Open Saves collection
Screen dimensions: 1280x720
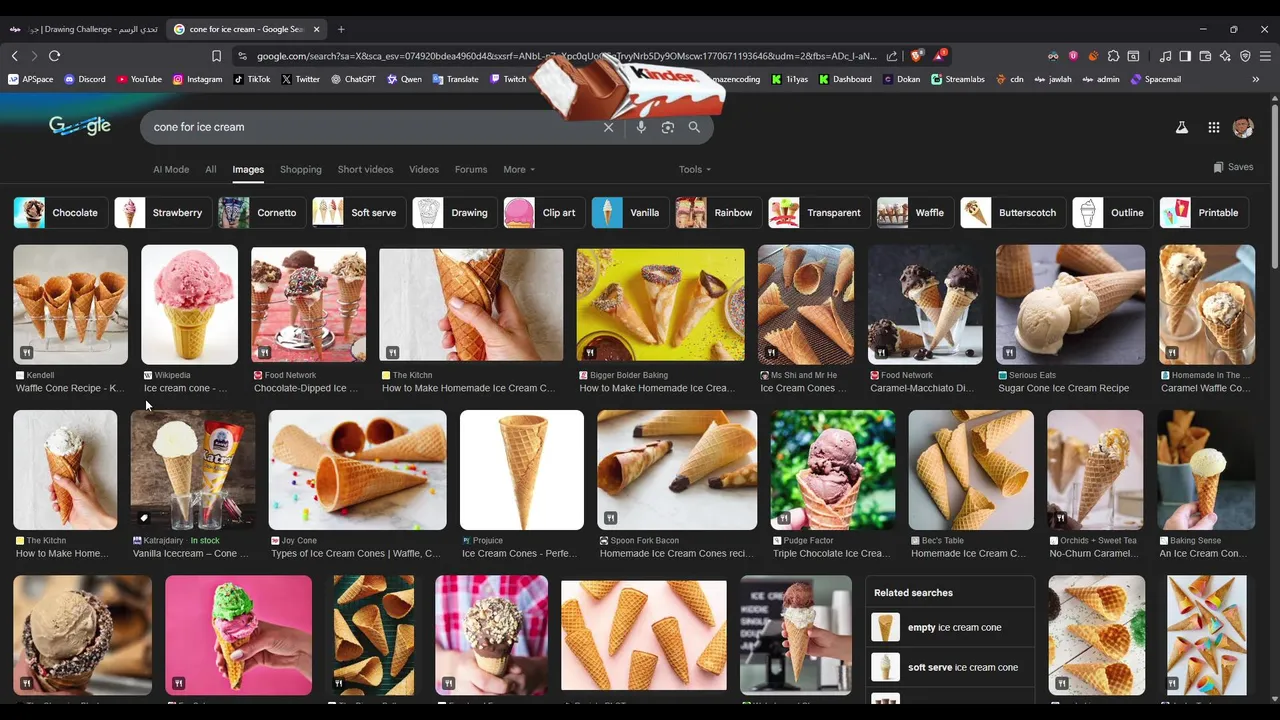pyautogui.click(x=1233, y=167)
